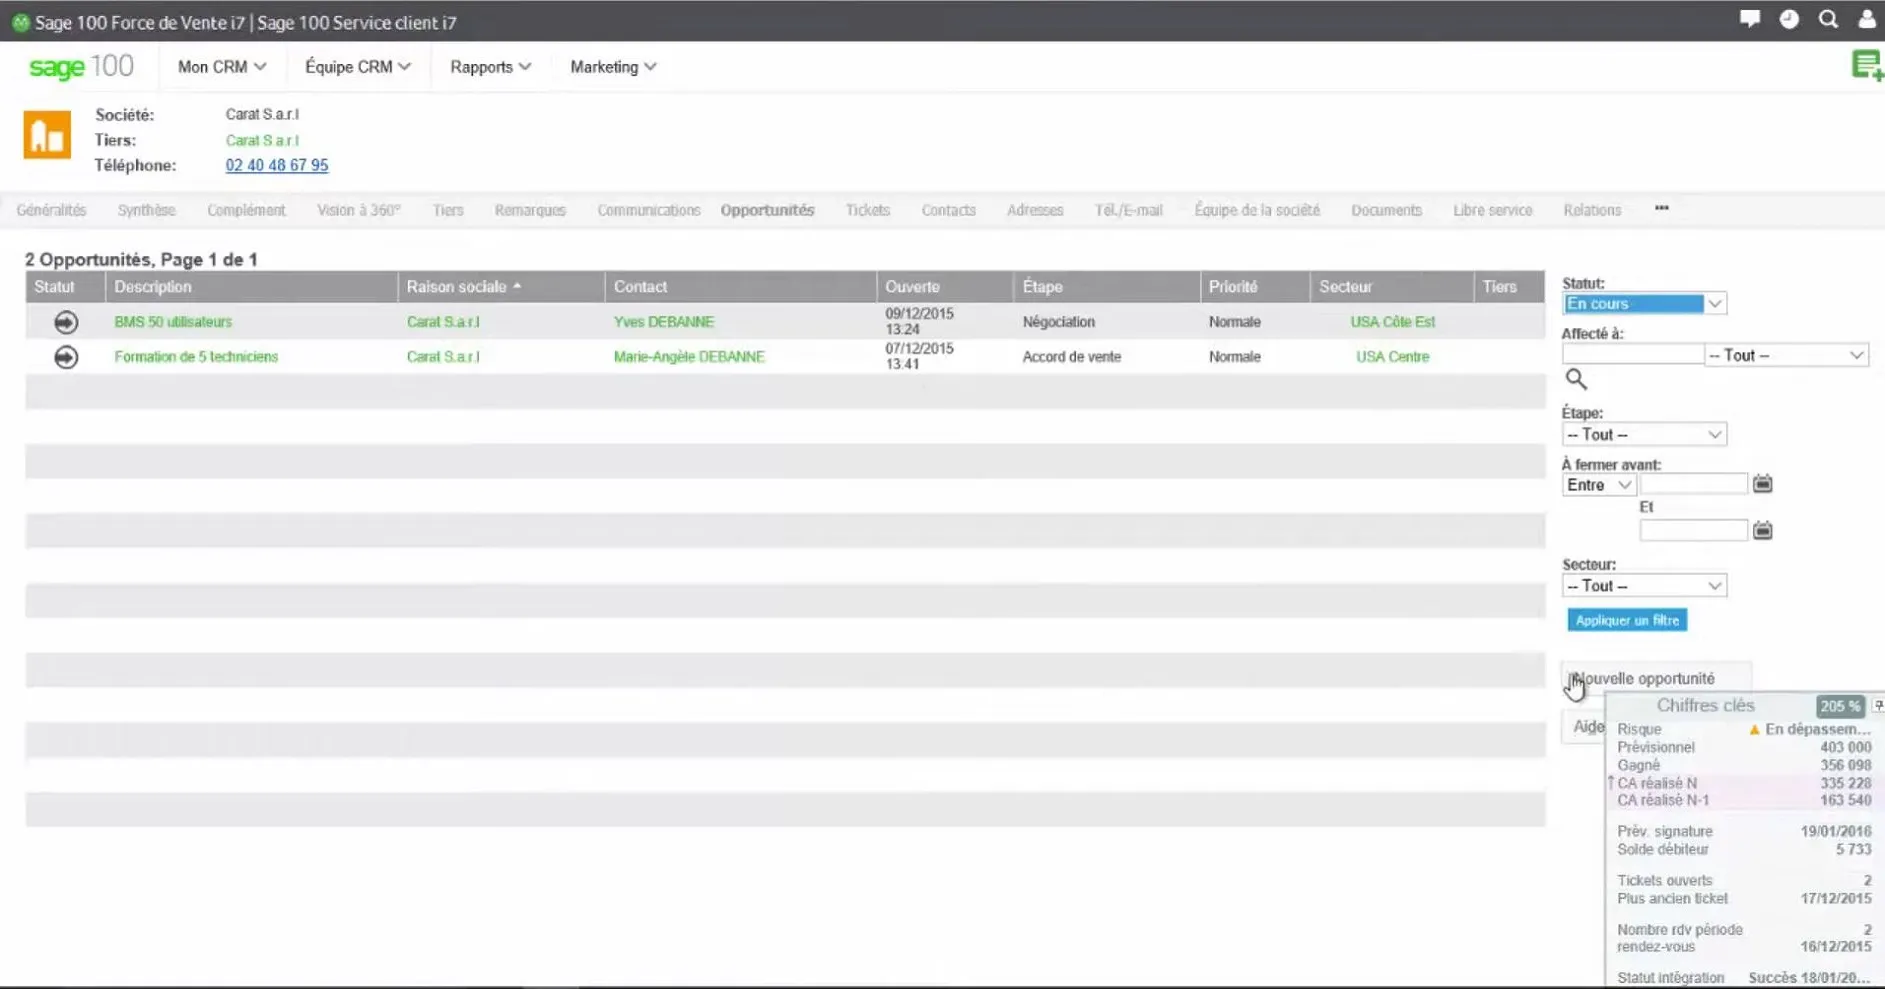Click the first À fermer avant date field
The width and height of the screenshot is (1885, 989).
[1693, 484]
